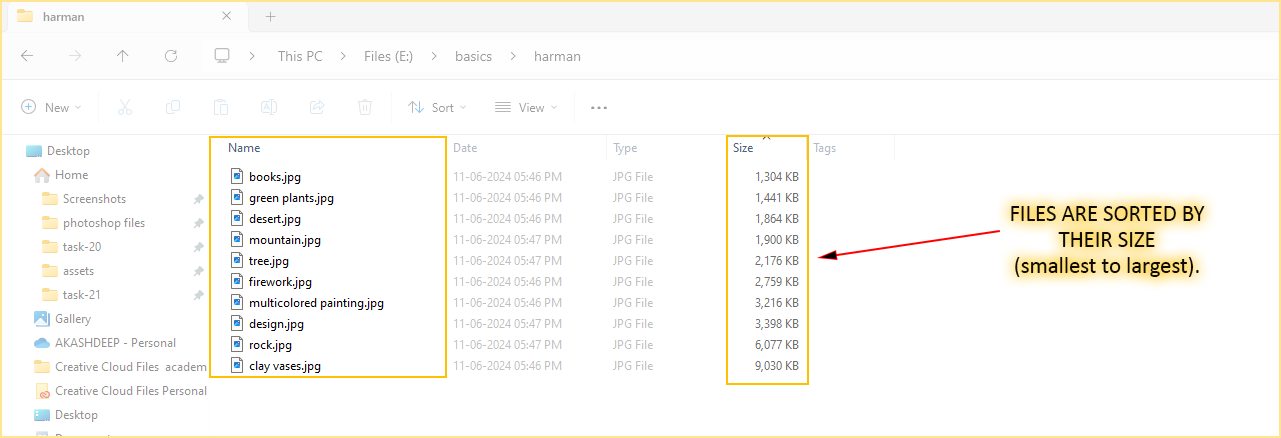The image size is (1281, 438).
Task: Click the basics breadcrumb in address bar
Action: pos(473,56)
